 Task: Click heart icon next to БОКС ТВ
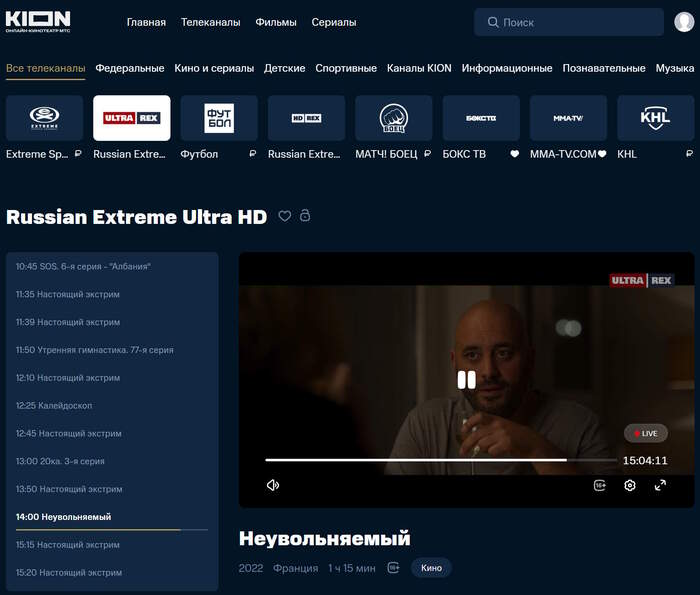coord(515,154)
